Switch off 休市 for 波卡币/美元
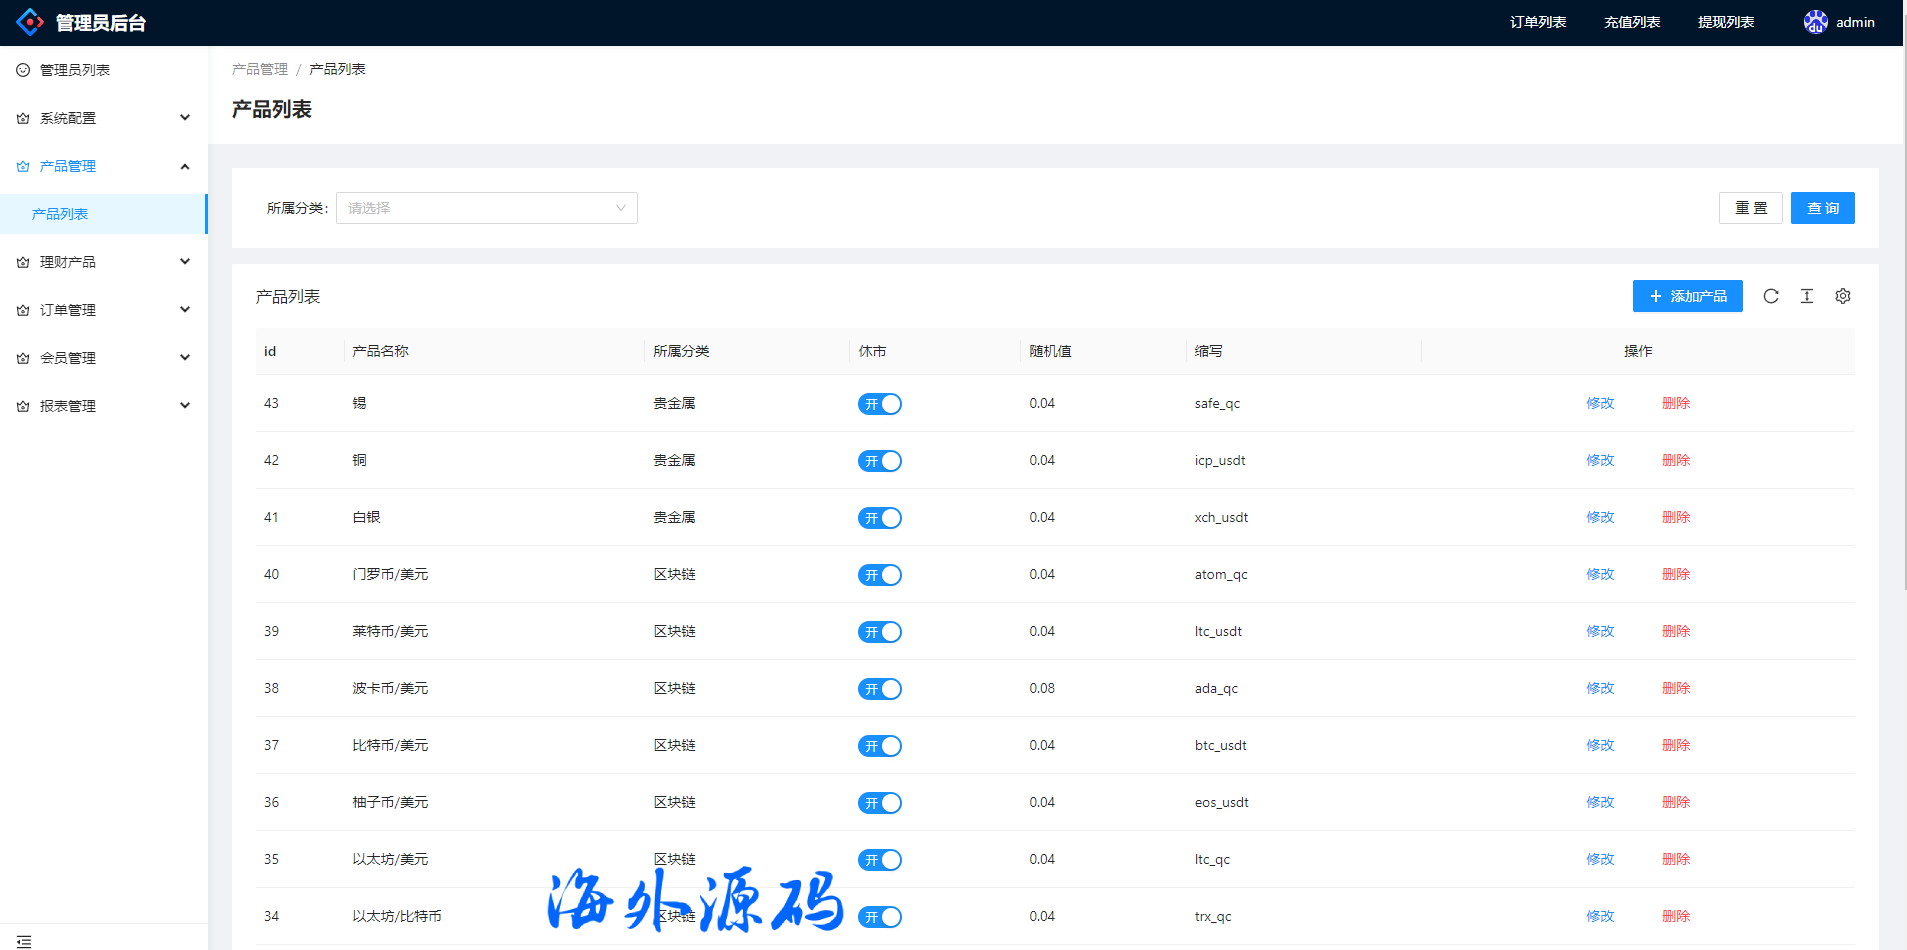This screenshot has height=950, width=1907. pyautogui.click(x=879, y=689)
